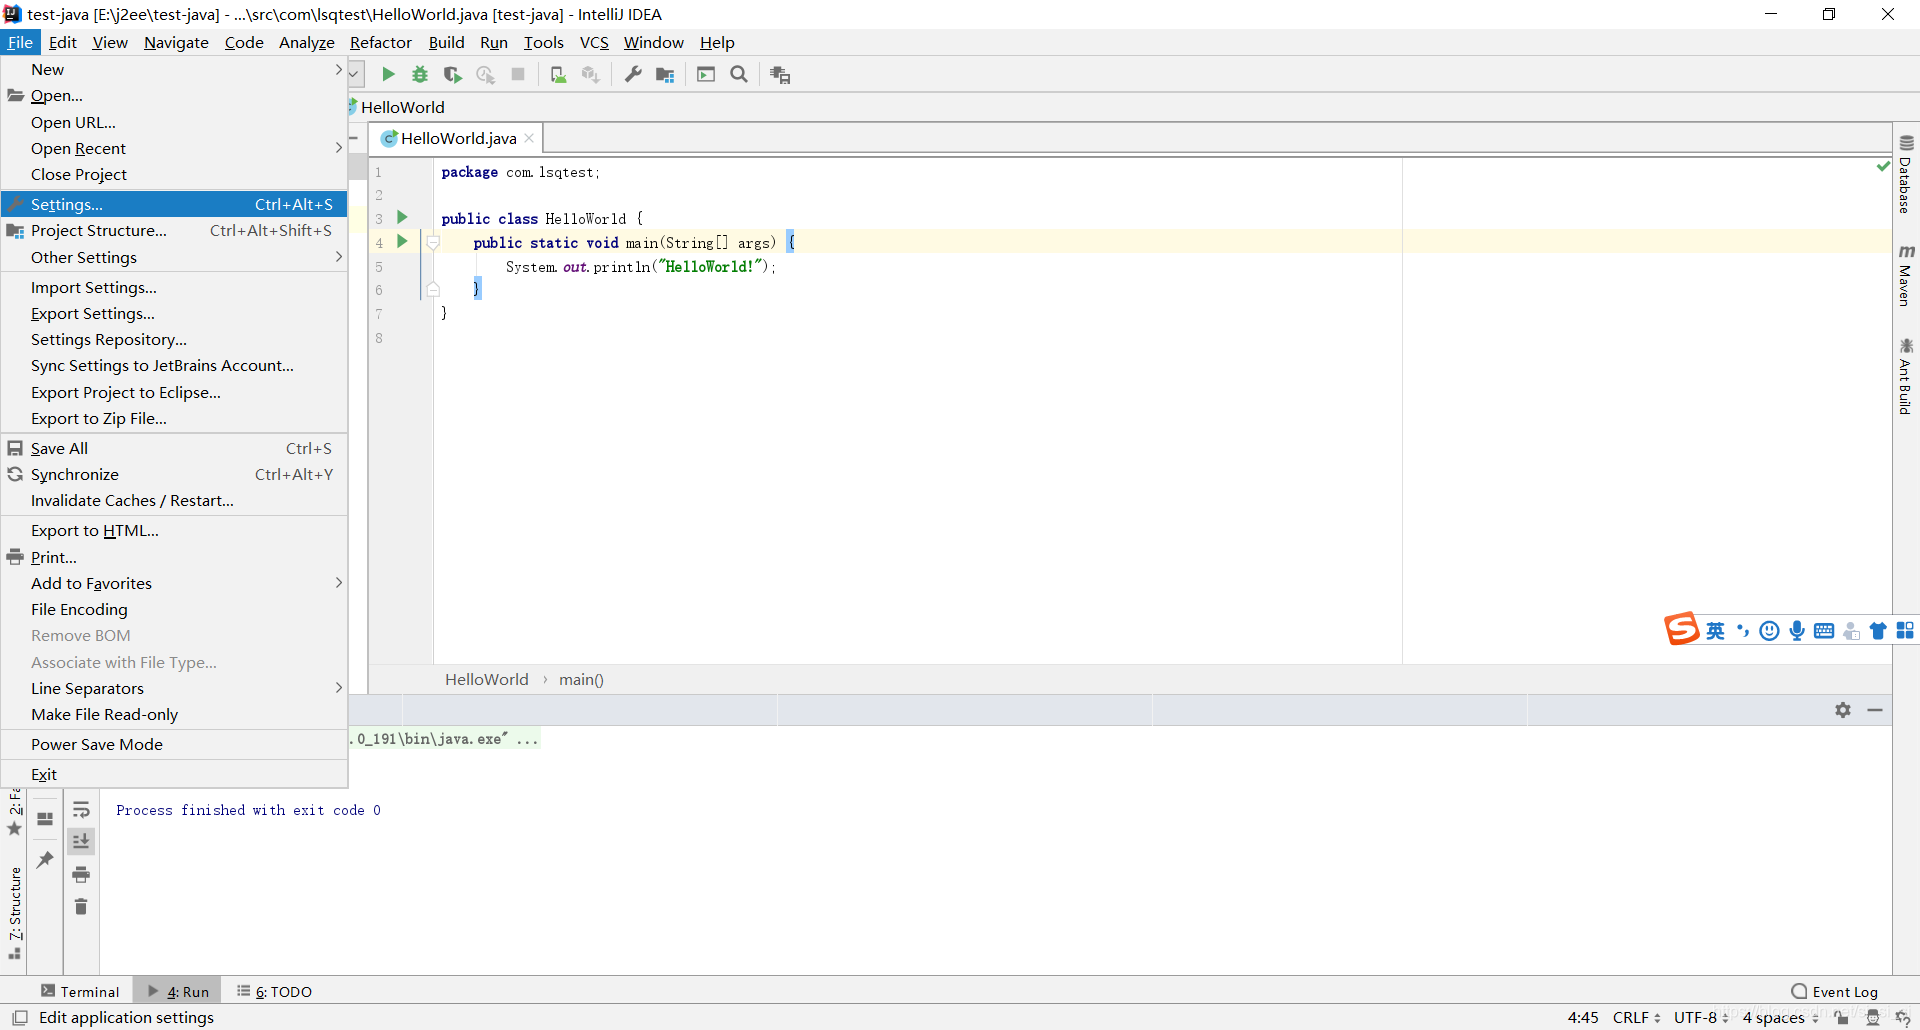Clear all Run console output with trash icon

pyautogui.click(x=81, y=906)
